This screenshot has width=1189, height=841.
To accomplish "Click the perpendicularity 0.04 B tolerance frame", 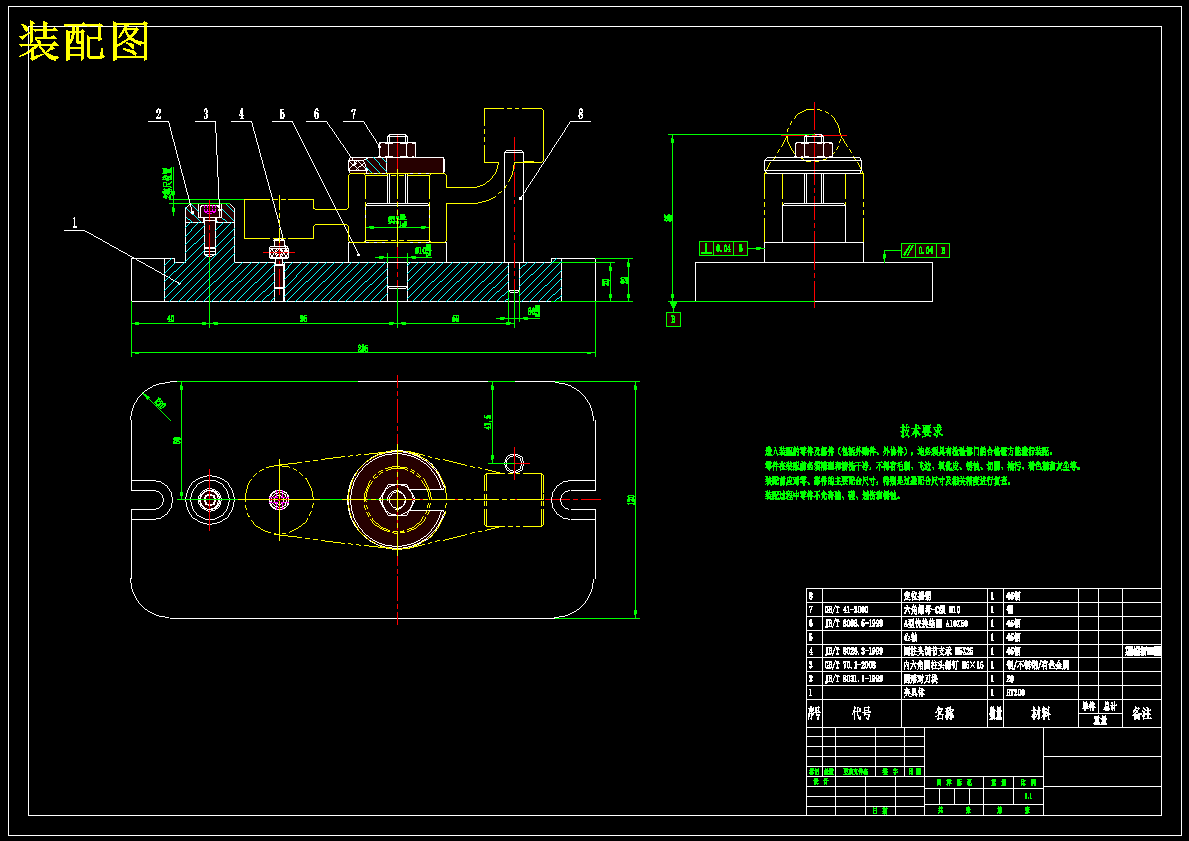I will [723, 248].
